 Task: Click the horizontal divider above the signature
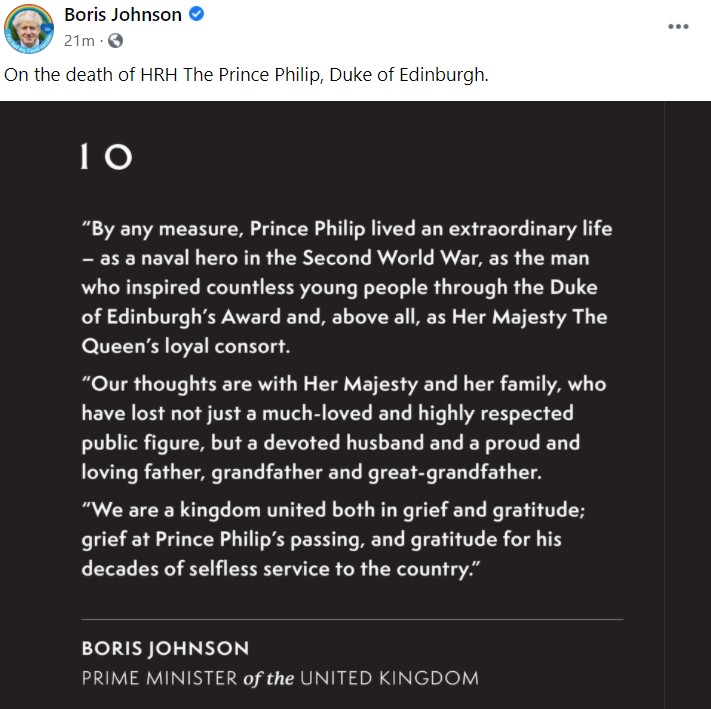click(352, 619)
